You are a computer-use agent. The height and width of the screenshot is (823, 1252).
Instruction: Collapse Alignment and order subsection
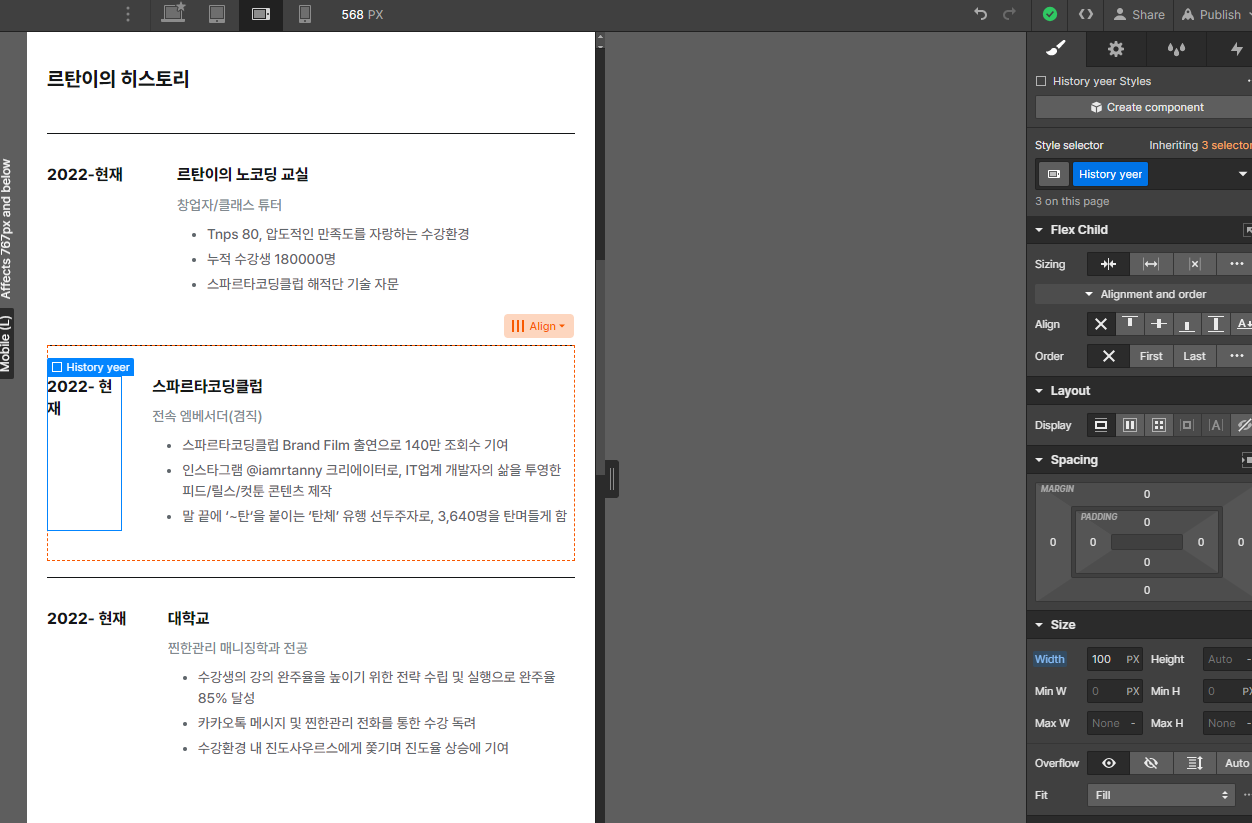coord(1145,294)
